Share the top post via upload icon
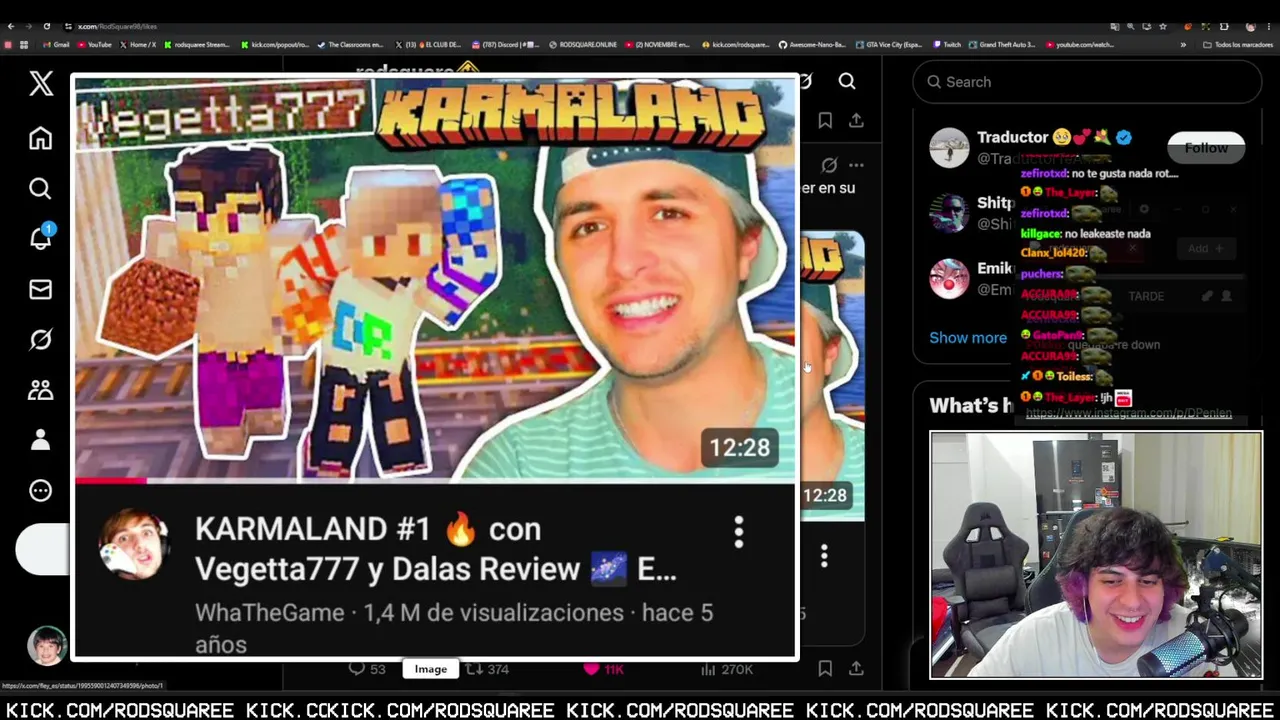Image resolution: width=1280 pixels, height=720 pixels. tap(856, 120)
